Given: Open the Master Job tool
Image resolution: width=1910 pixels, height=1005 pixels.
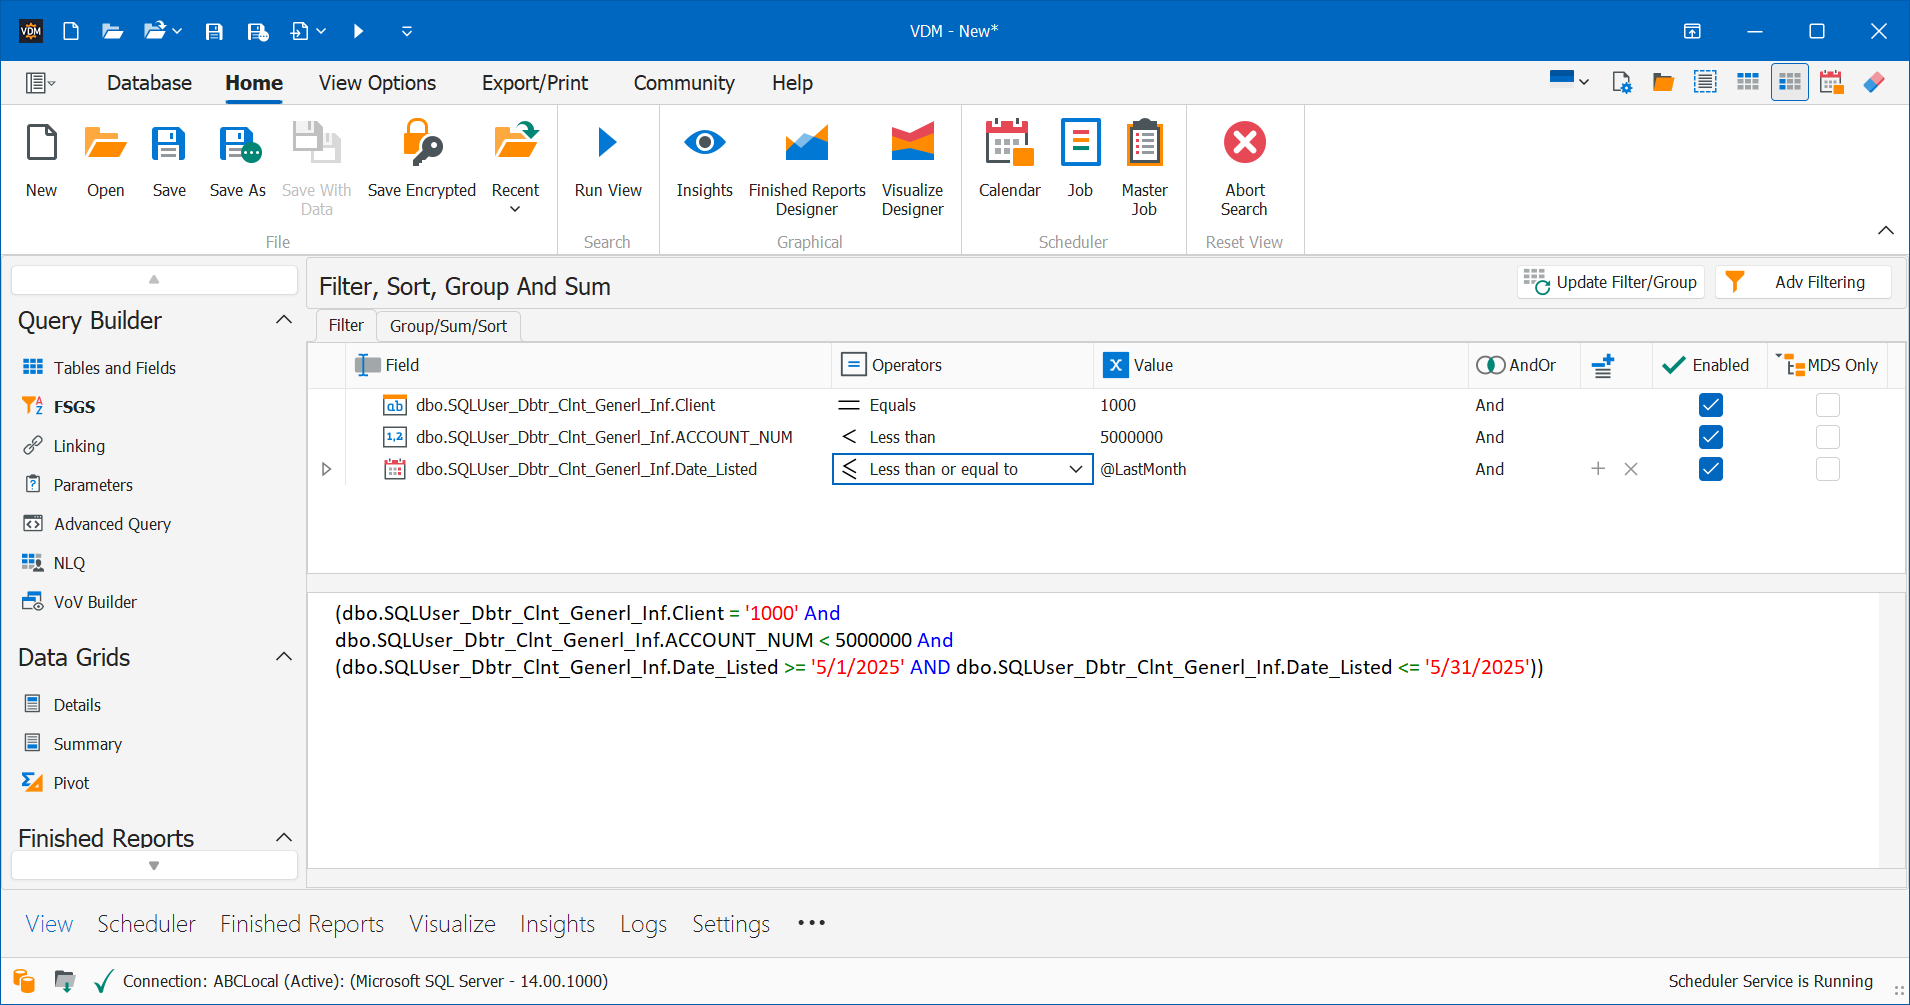Looking at the screenshot, I should pos(1144,168).
